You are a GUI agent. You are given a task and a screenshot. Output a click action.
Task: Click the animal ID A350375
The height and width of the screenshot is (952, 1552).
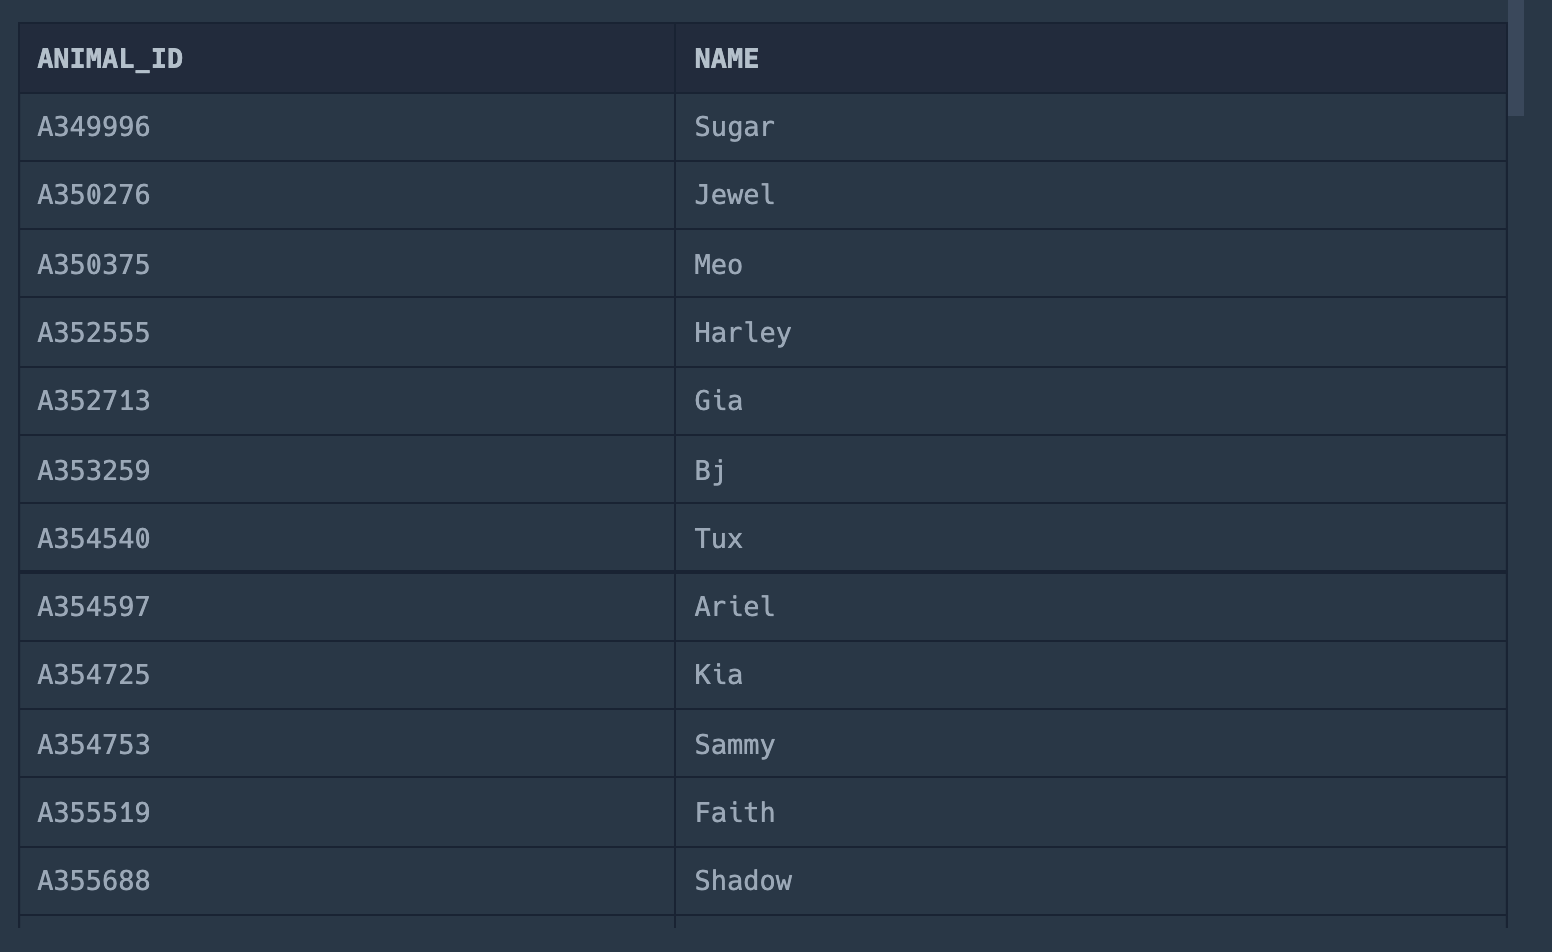tap(94, 265)
